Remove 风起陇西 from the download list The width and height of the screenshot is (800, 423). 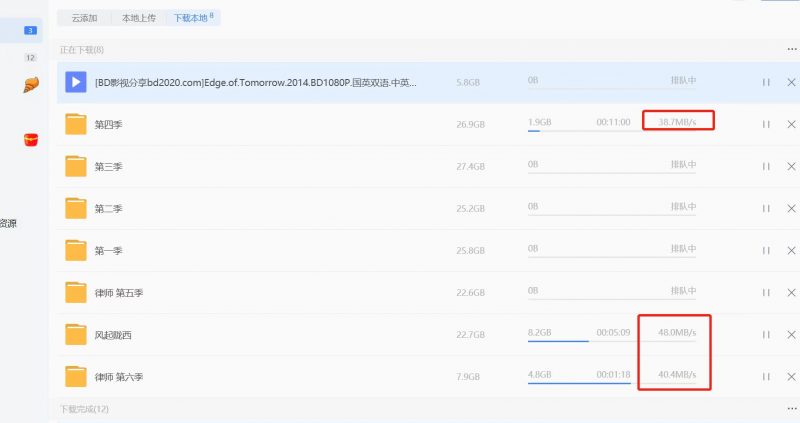tap(790, 334)
